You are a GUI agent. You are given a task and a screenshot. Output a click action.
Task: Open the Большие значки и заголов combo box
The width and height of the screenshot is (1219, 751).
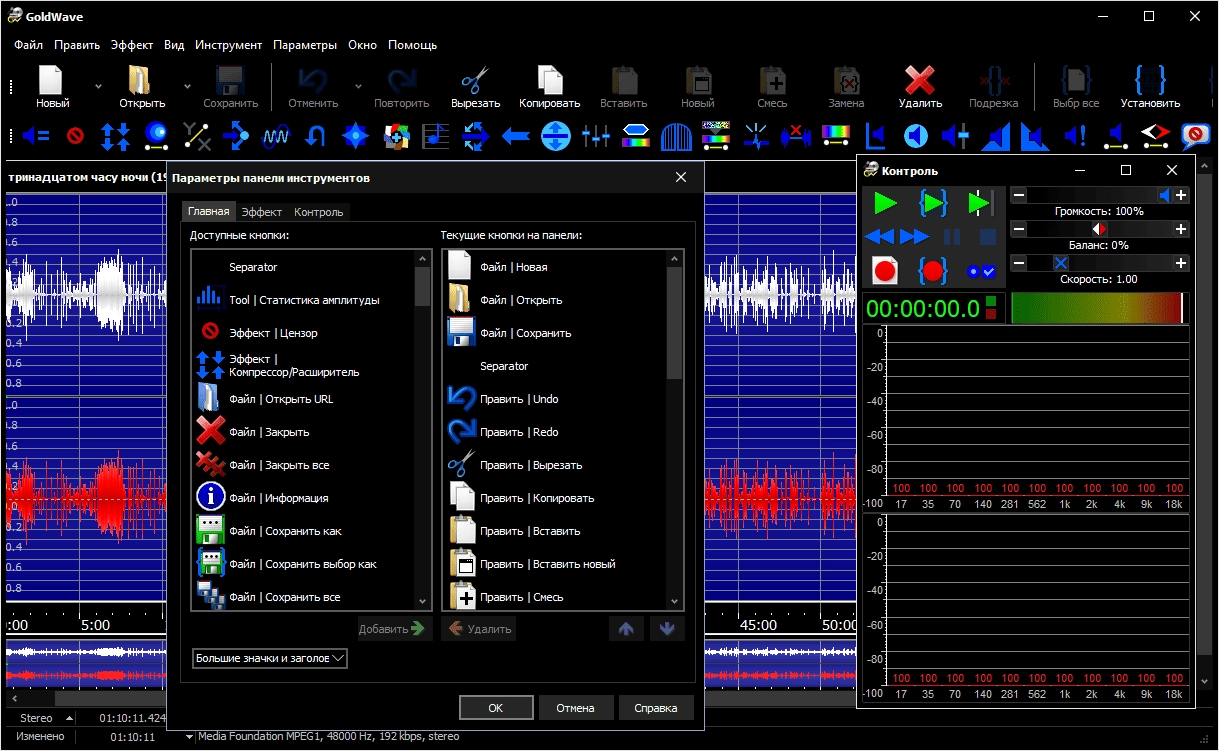pos(269,658)
